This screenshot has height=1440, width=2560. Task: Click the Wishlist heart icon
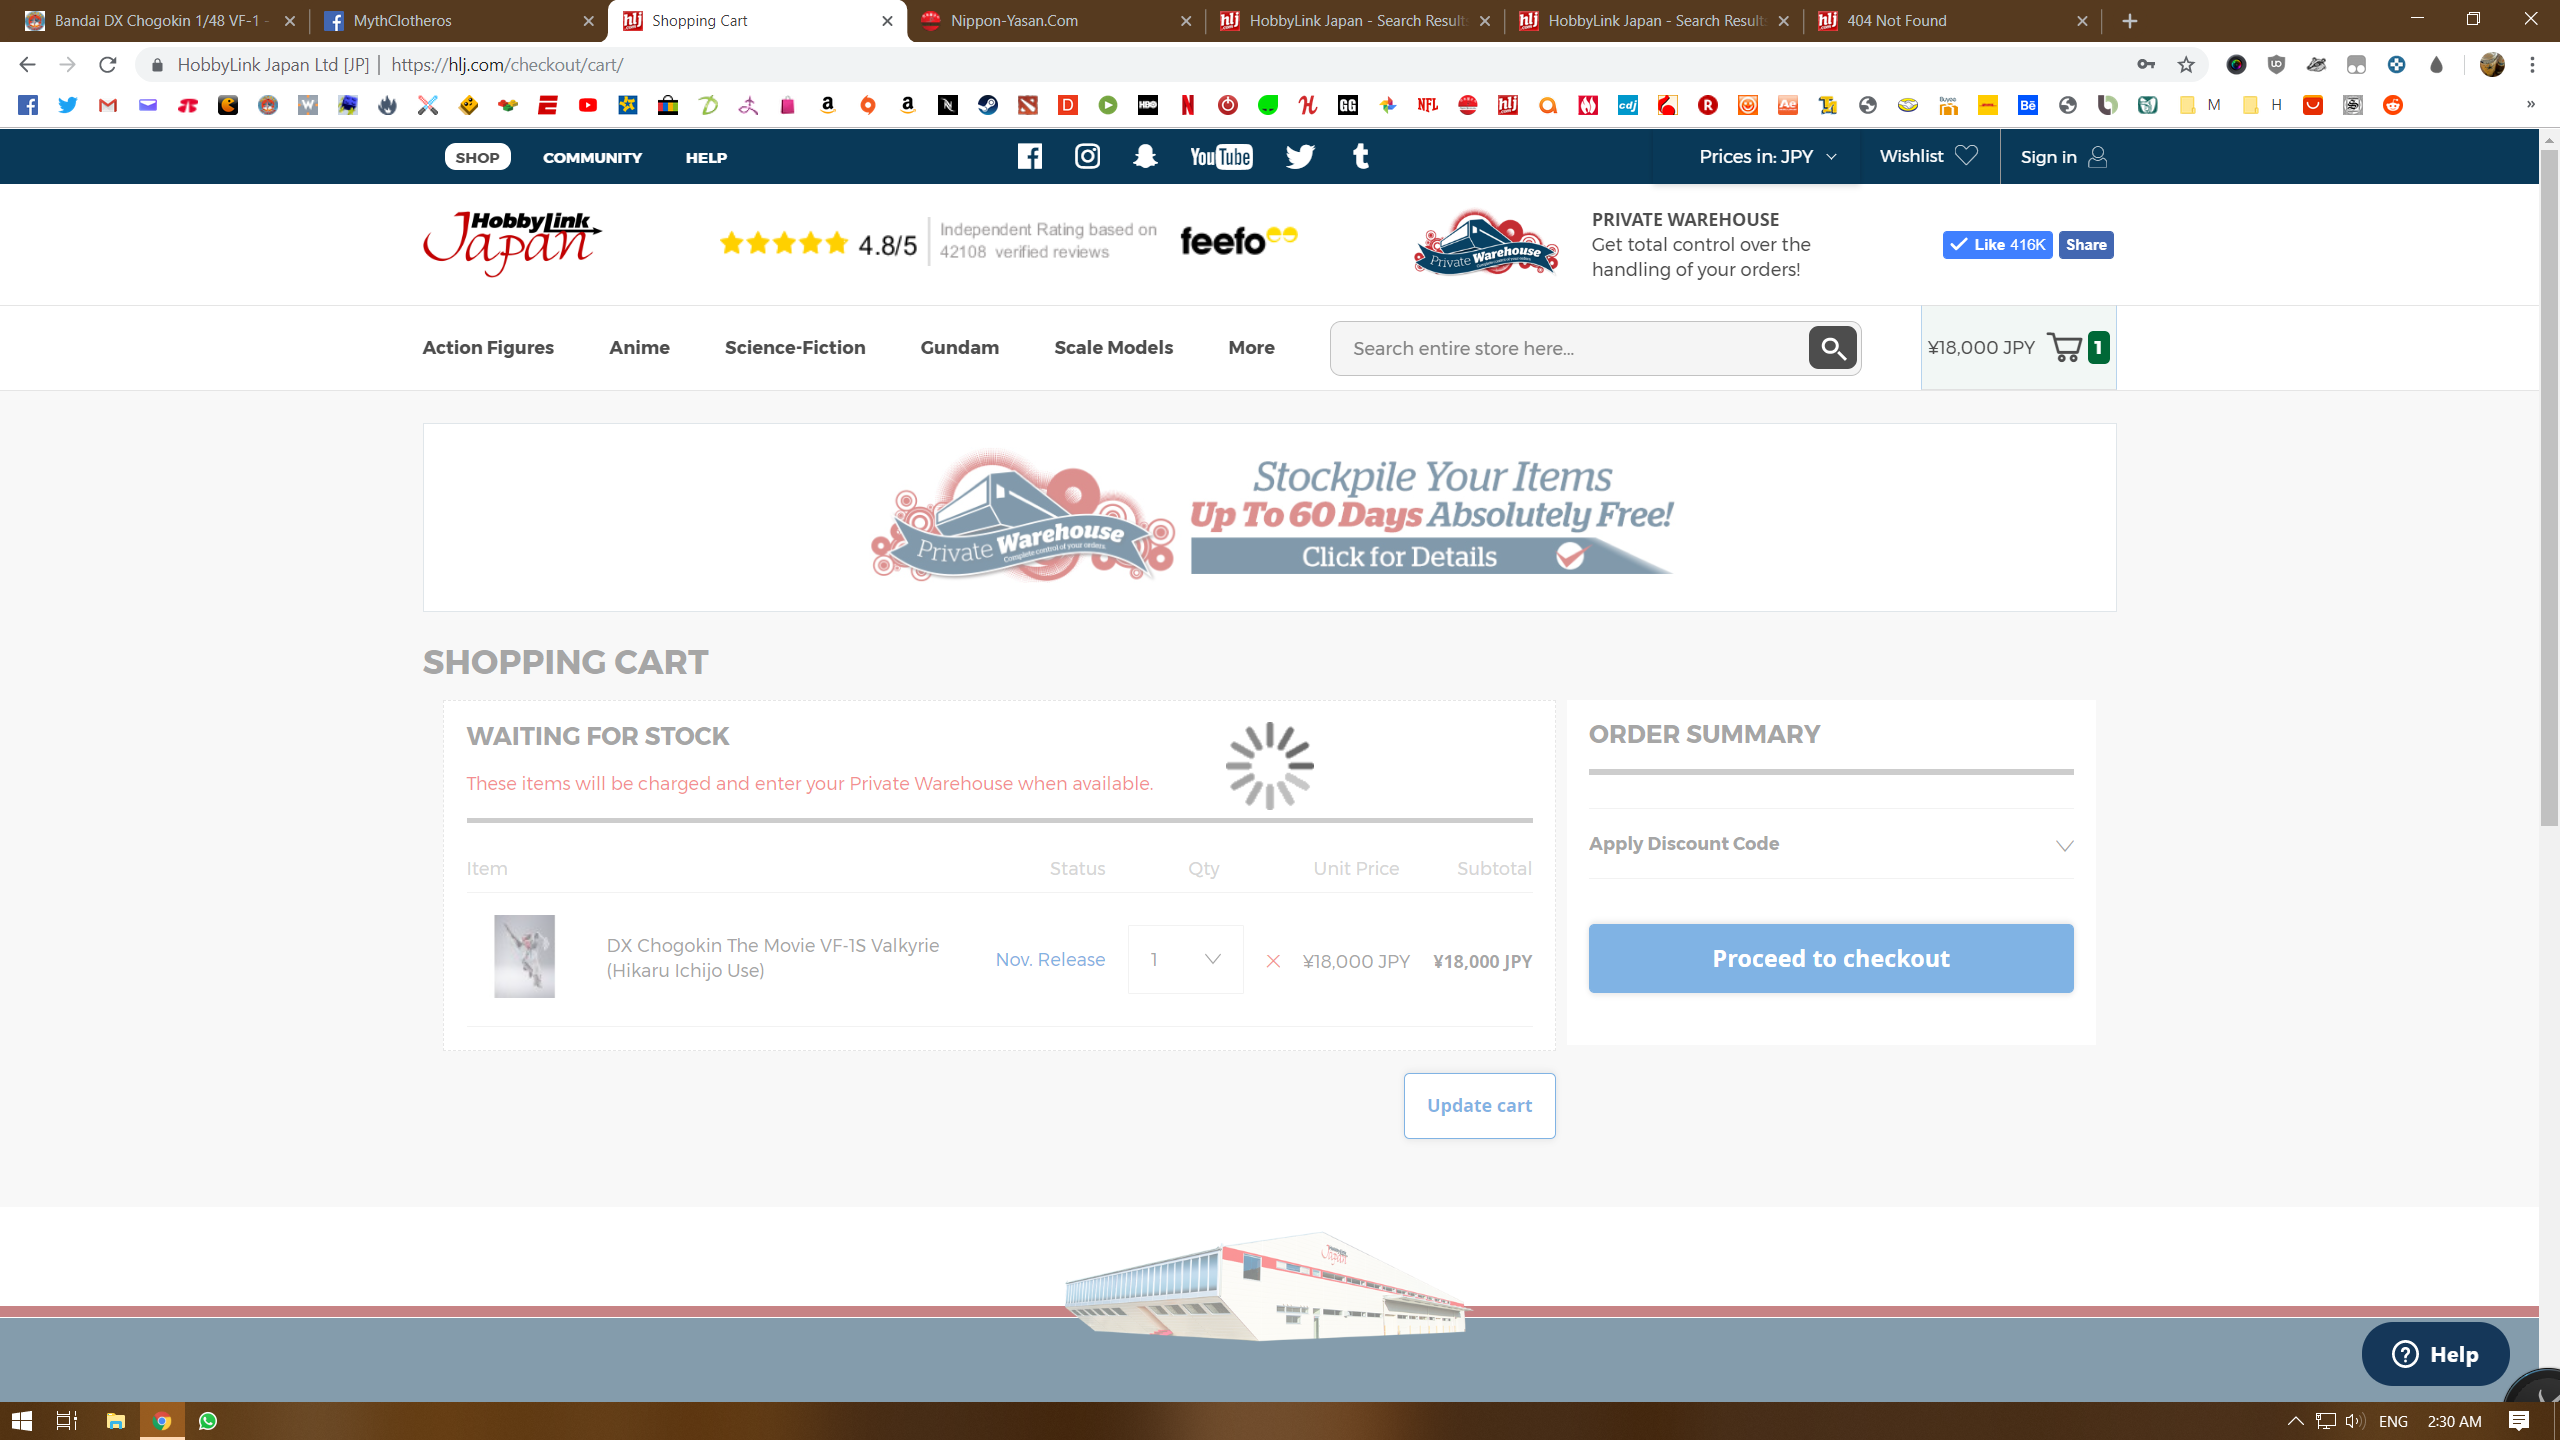(x=1966, y=156)
